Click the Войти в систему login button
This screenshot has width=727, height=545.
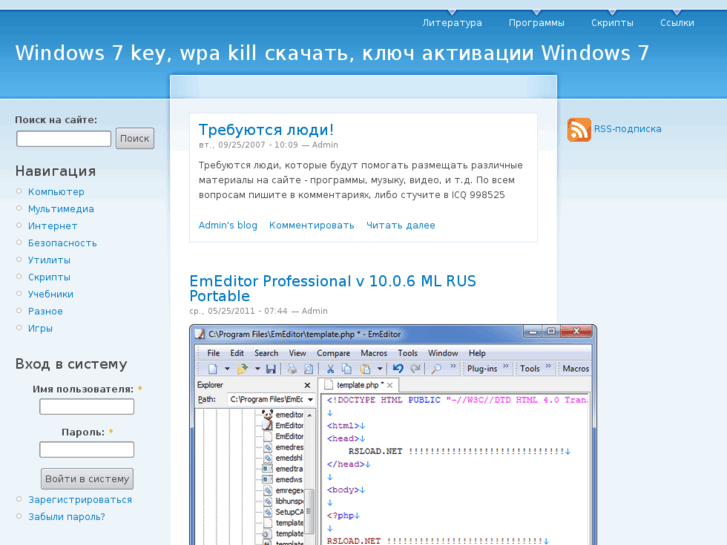click(x=87, y=479)
